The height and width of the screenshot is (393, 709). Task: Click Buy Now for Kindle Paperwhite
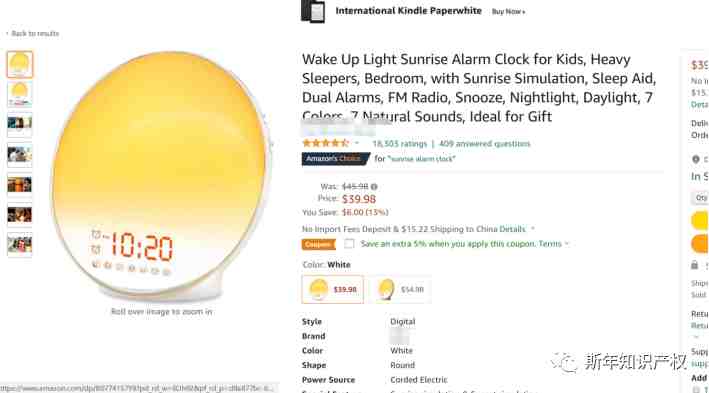click(x=508, y=12)
